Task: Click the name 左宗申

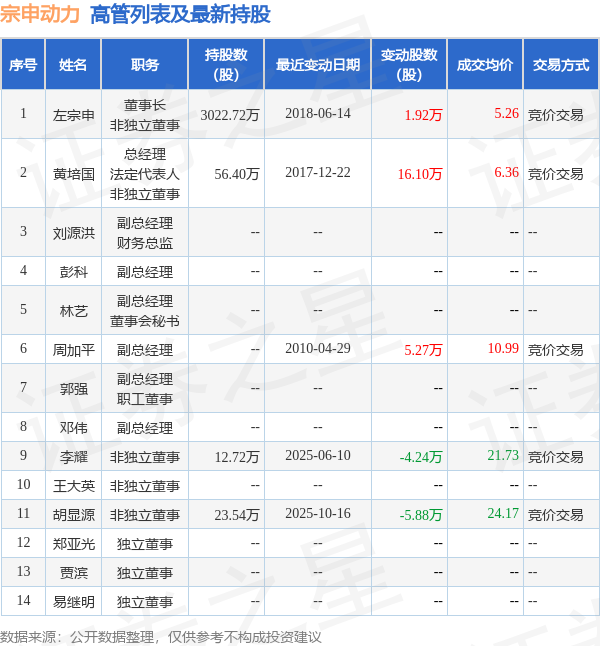Action: [73, 115]
